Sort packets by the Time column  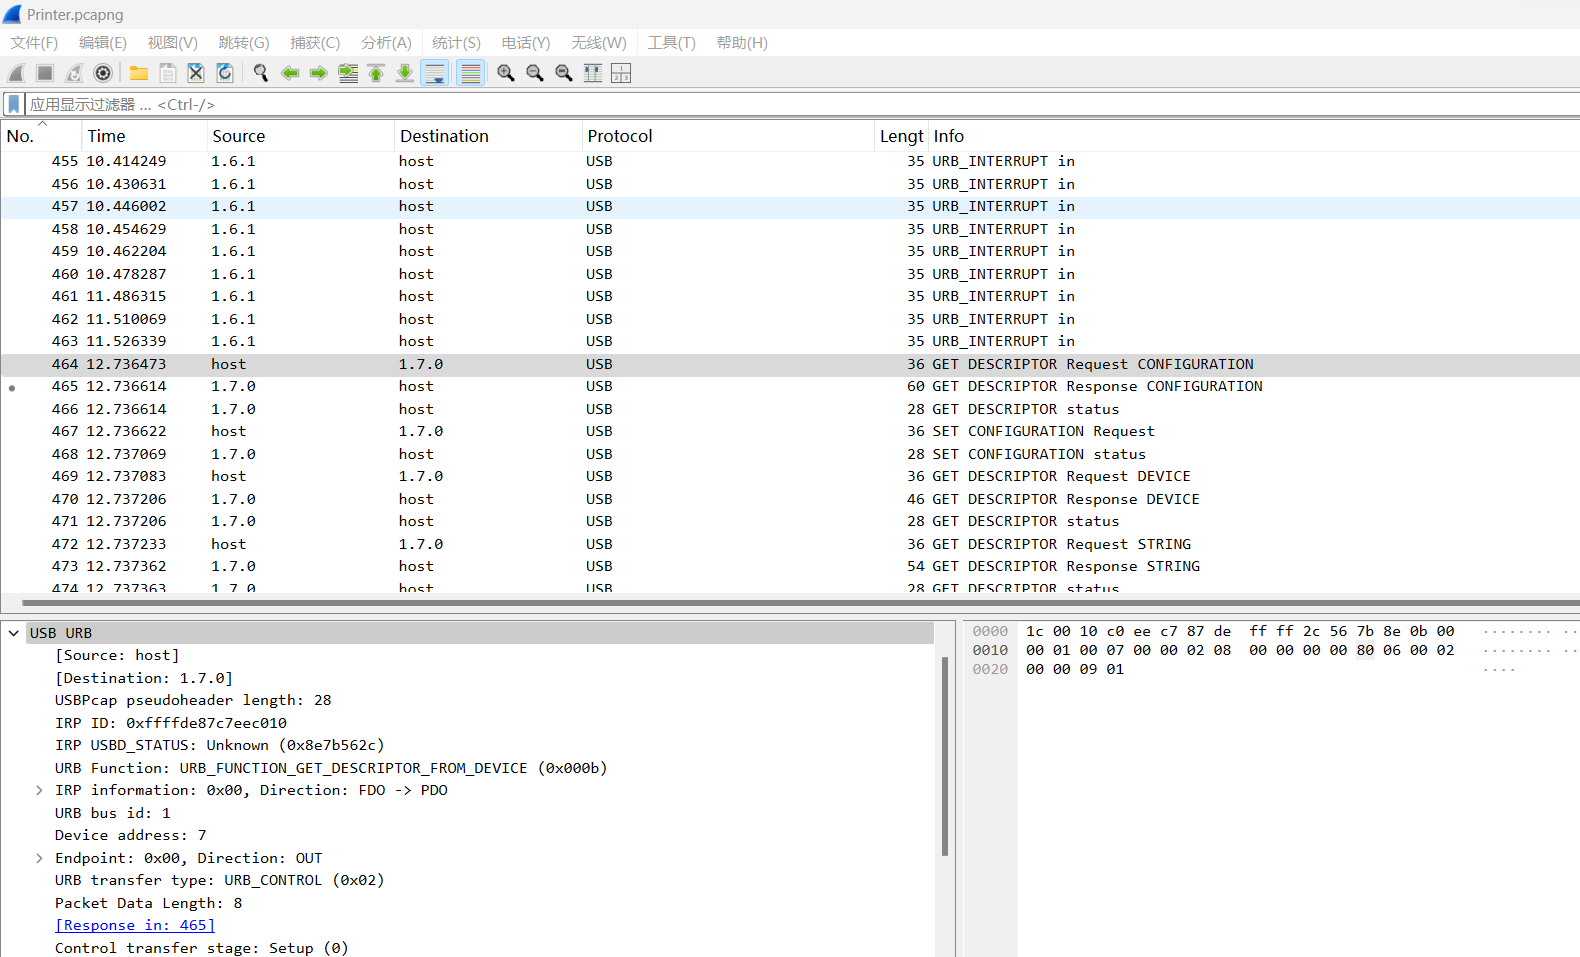click(144, 136)
